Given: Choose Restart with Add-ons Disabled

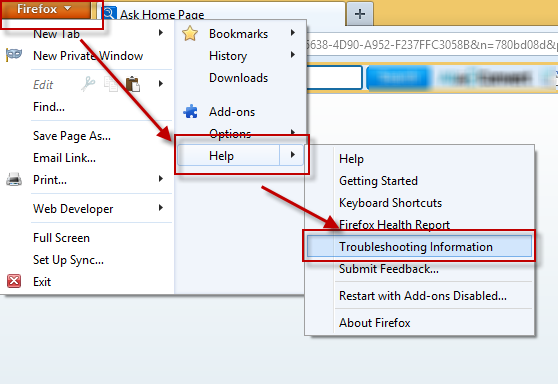Looking at the screenshot, I should (x=423, y=296).
